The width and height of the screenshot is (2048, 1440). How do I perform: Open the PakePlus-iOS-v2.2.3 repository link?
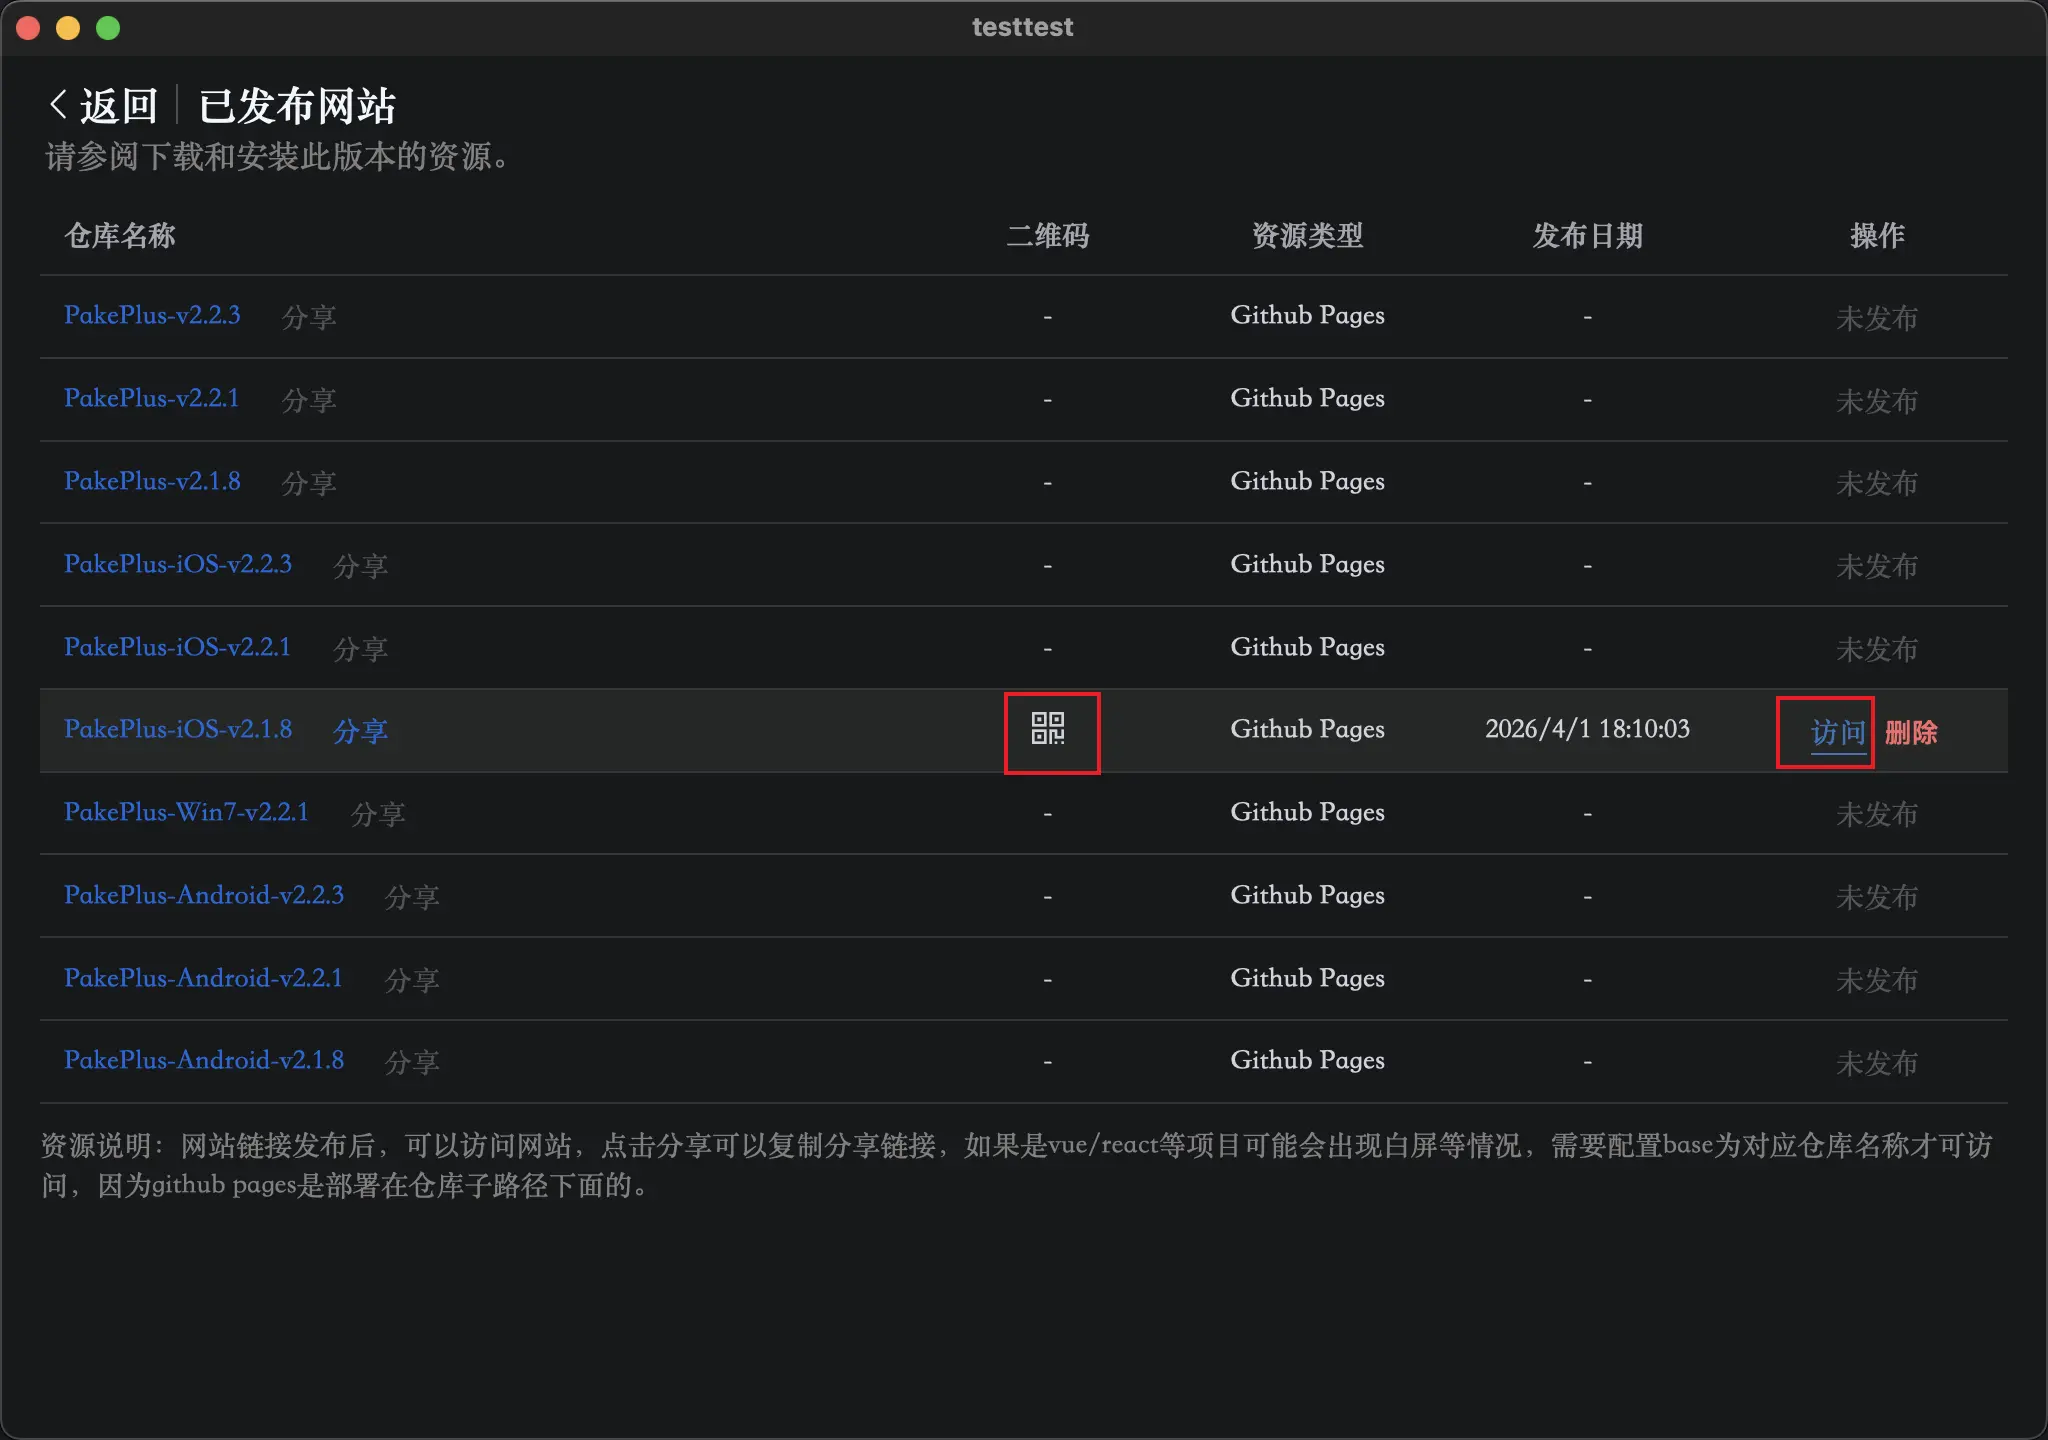tap(178, 564)
